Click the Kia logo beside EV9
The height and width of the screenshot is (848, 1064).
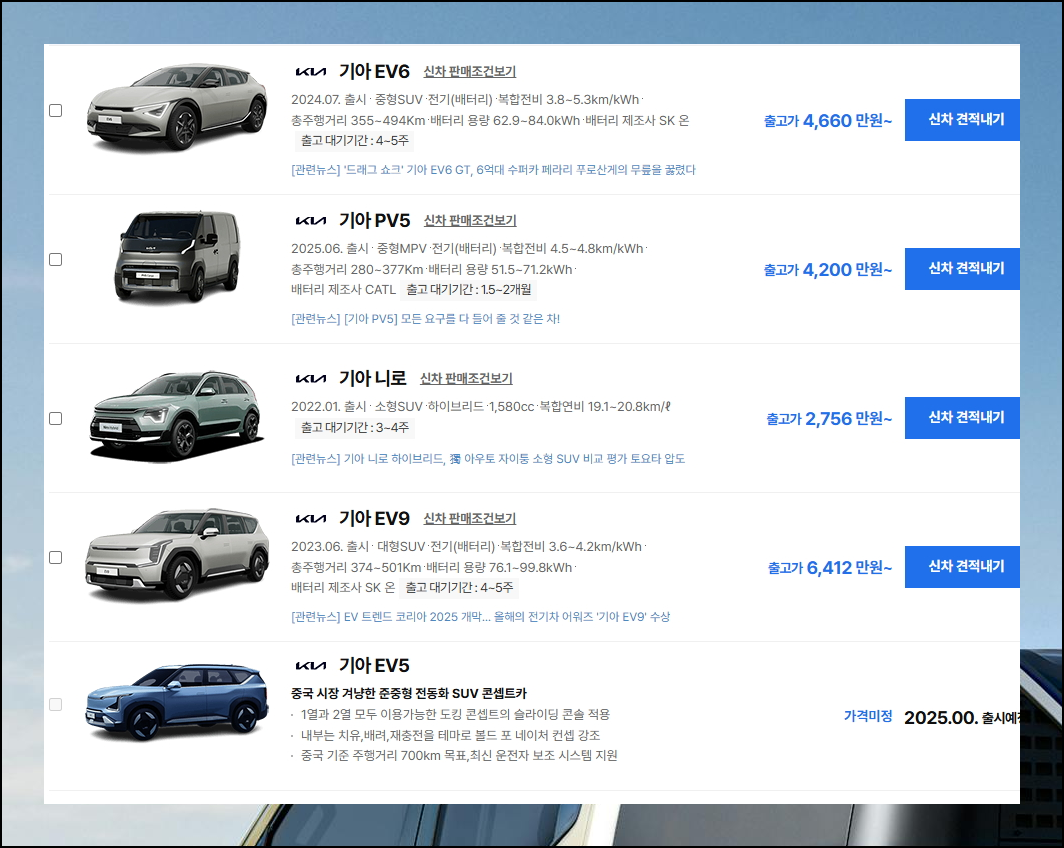click(x=311, y=519)
